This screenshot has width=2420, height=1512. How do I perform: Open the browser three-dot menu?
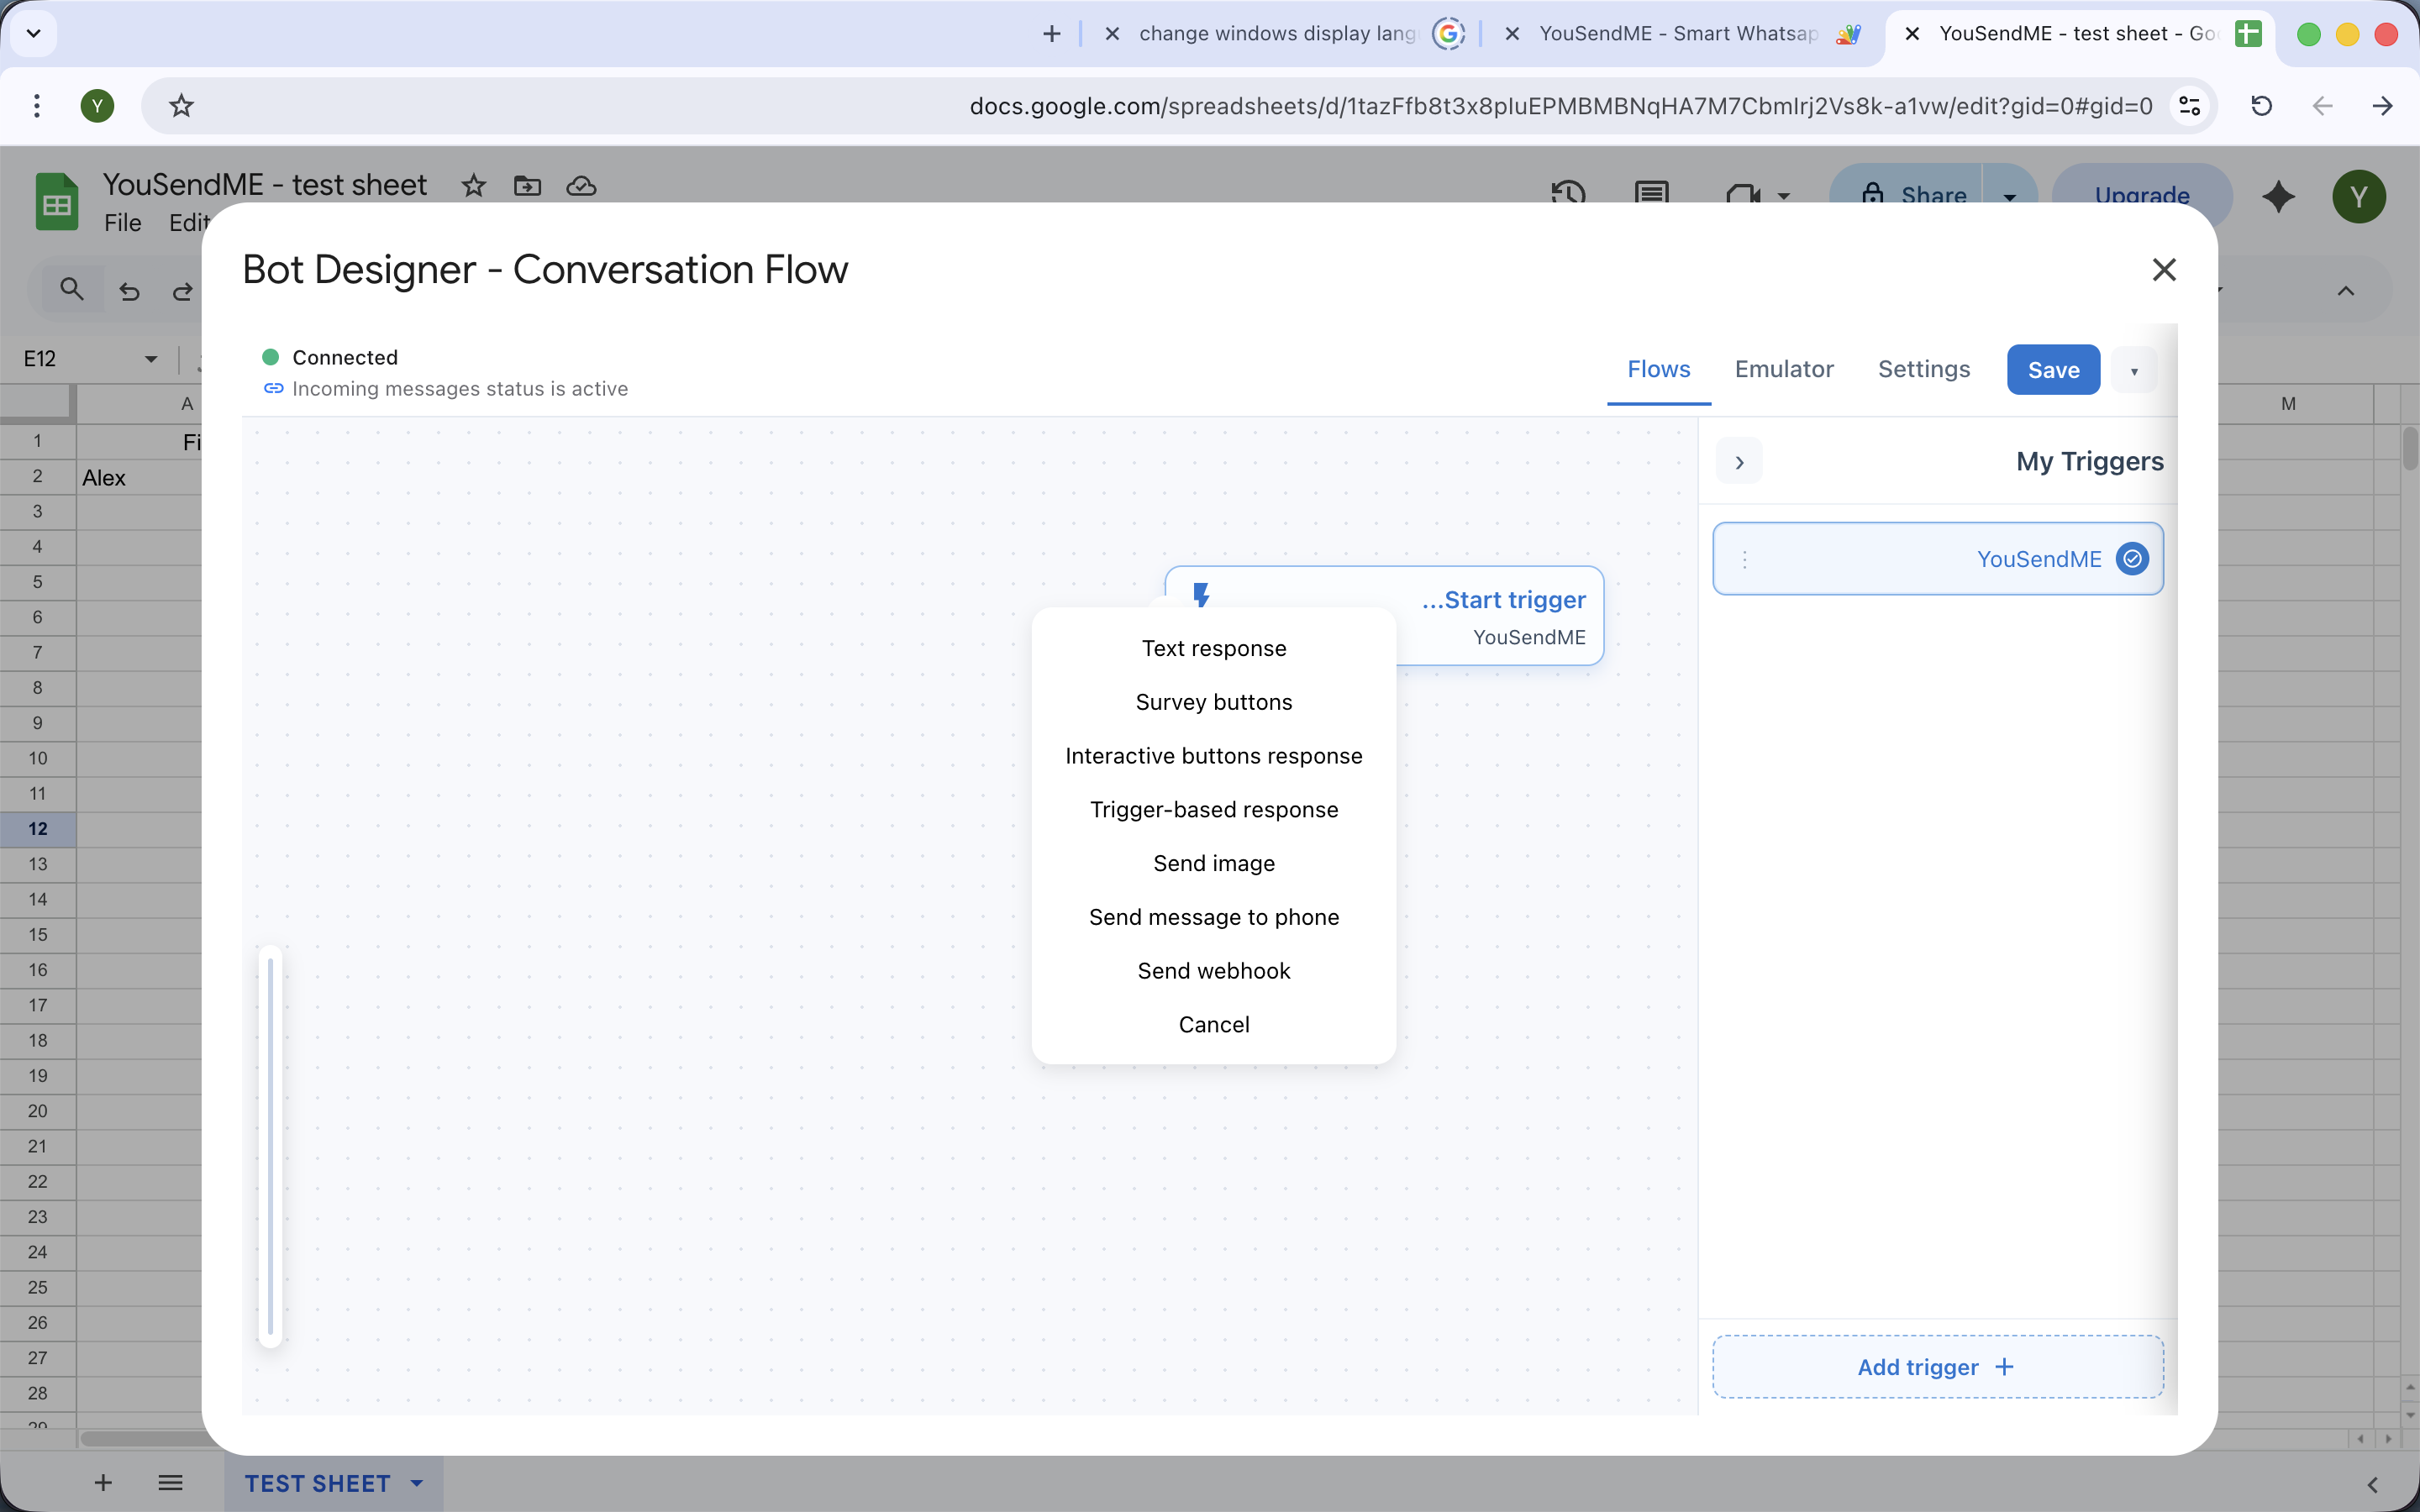(37, 106)
